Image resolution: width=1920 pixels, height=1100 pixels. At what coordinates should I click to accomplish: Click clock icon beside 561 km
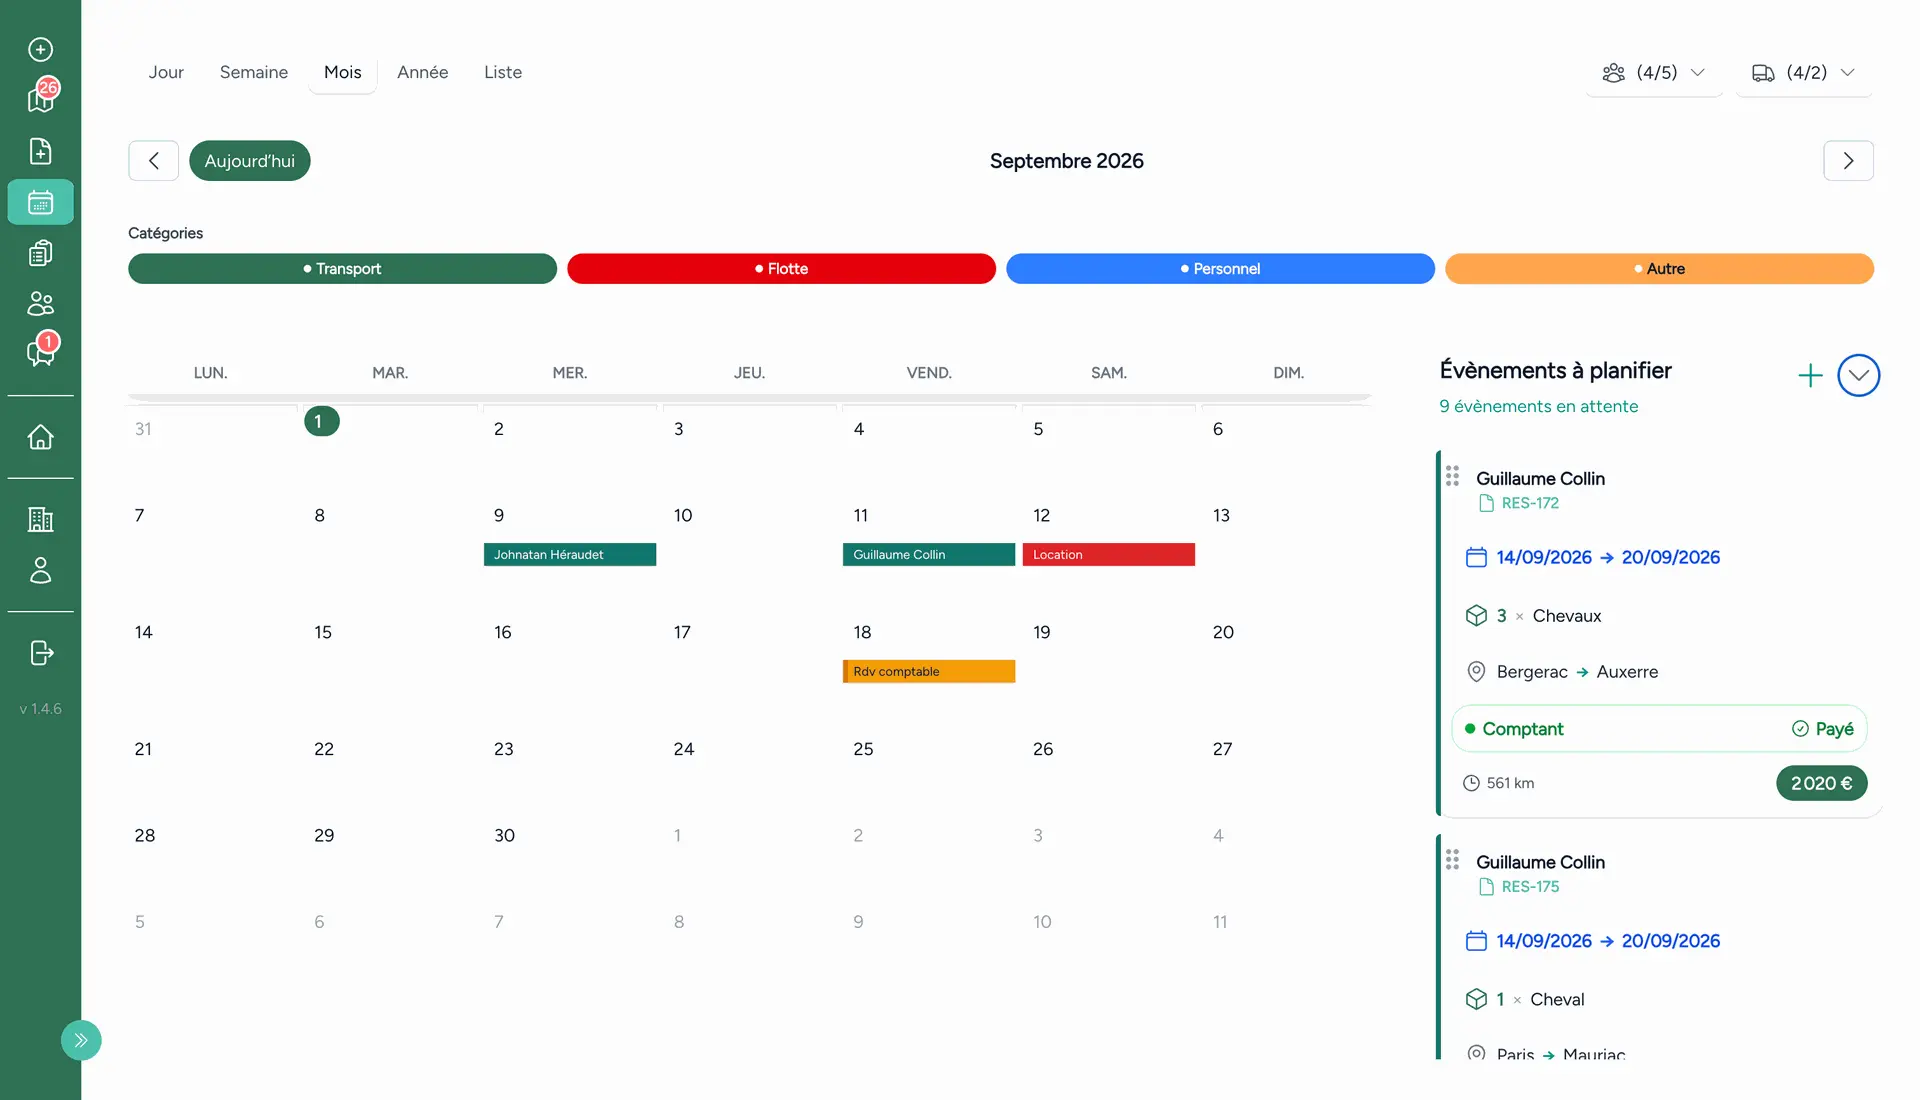pos(1471,783)
